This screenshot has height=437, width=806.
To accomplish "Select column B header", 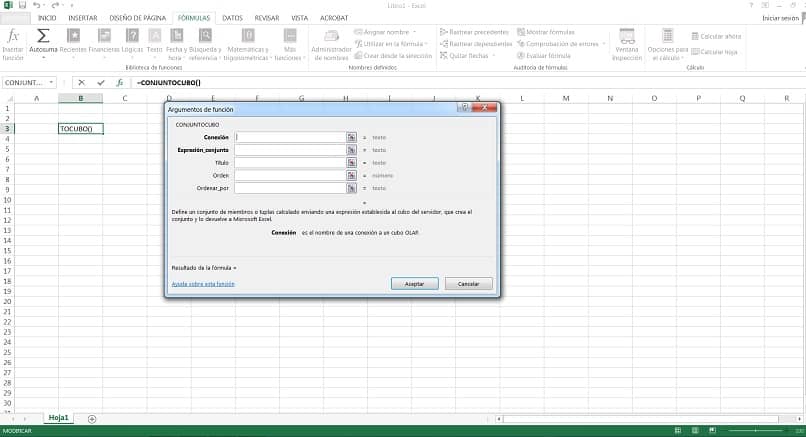I will (81, 98).
